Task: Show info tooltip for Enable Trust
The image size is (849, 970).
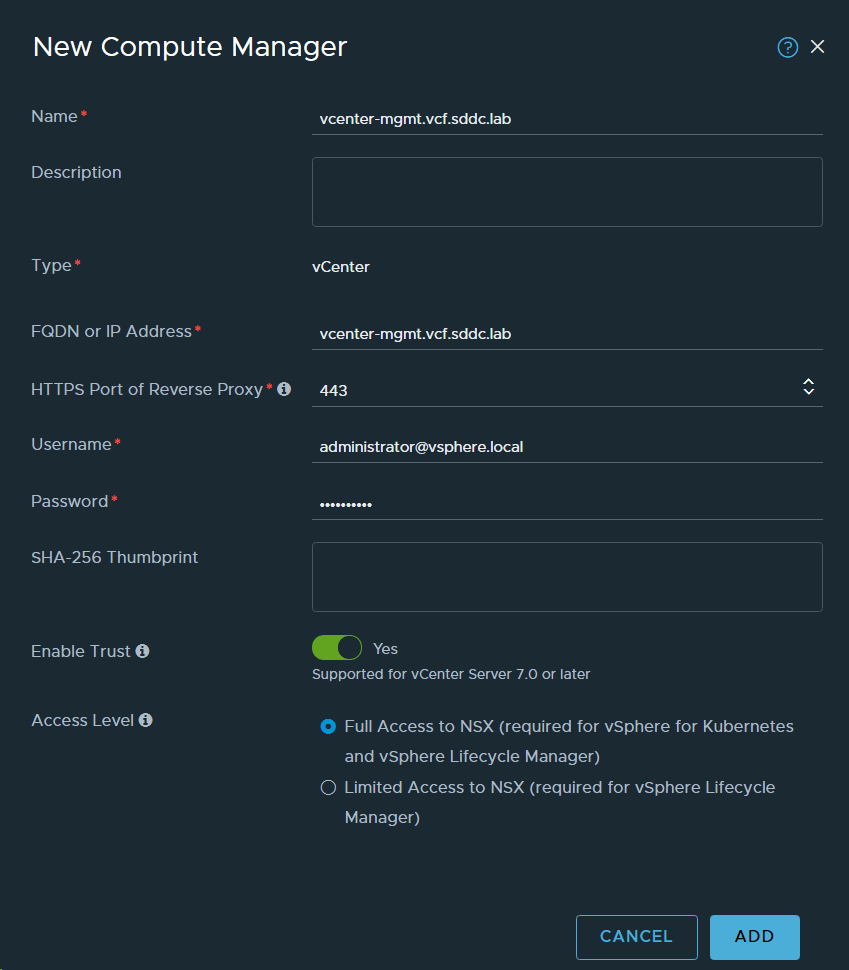Action: point(142,651)
